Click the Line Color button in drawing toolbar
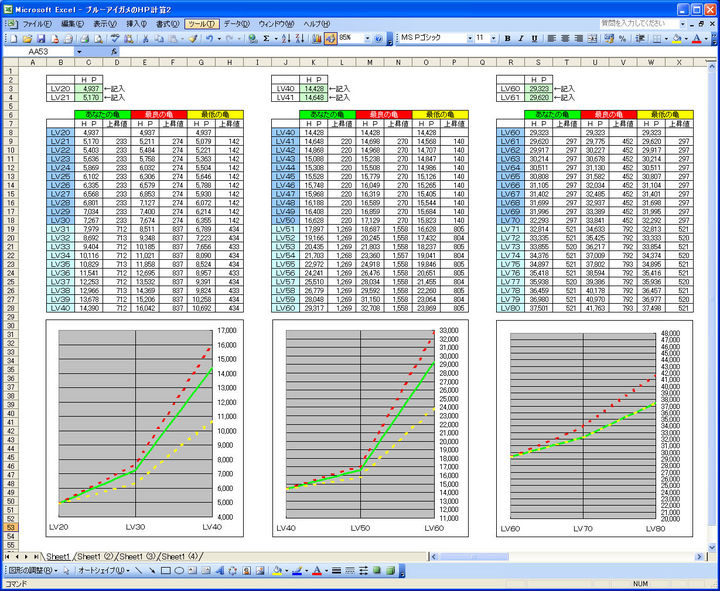This screenshot has width=720, height=591. 297,571
